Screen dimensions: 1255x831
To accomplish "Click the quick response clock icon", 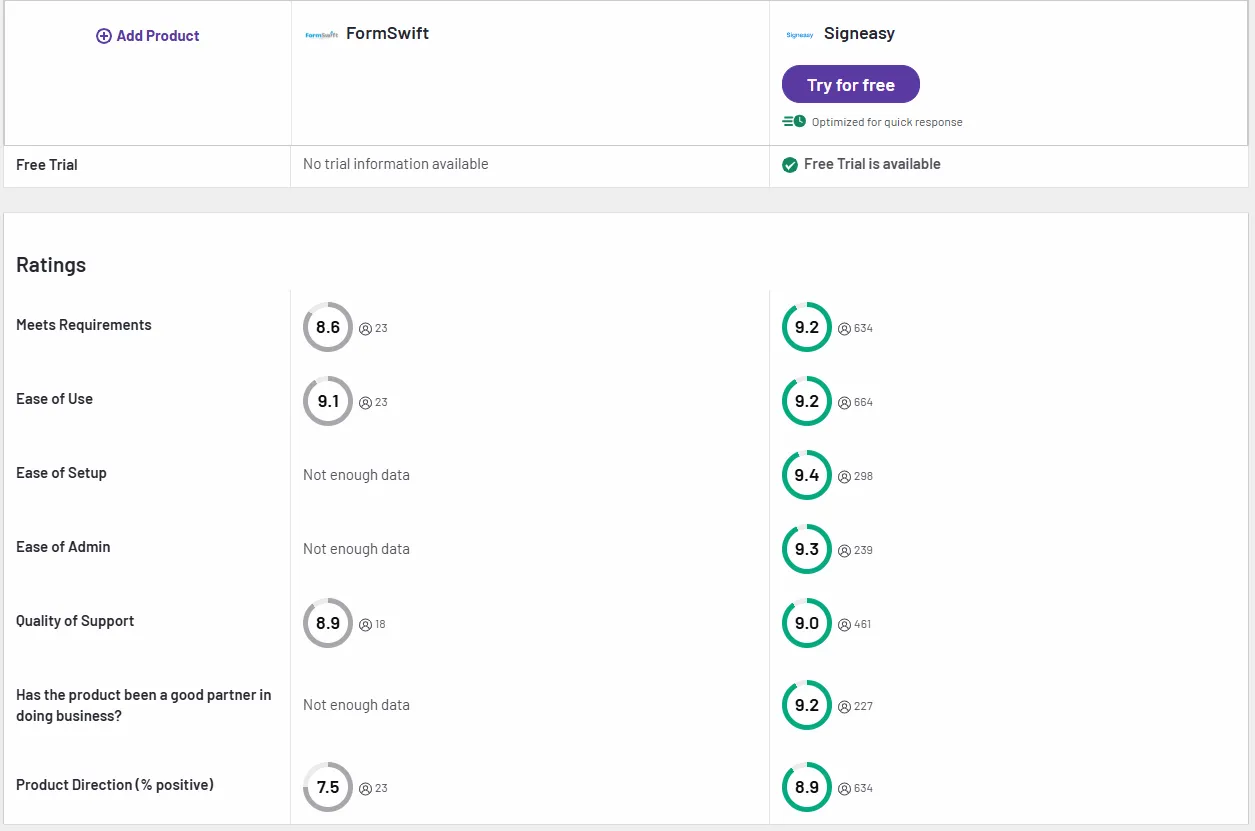I will (794, 122).
